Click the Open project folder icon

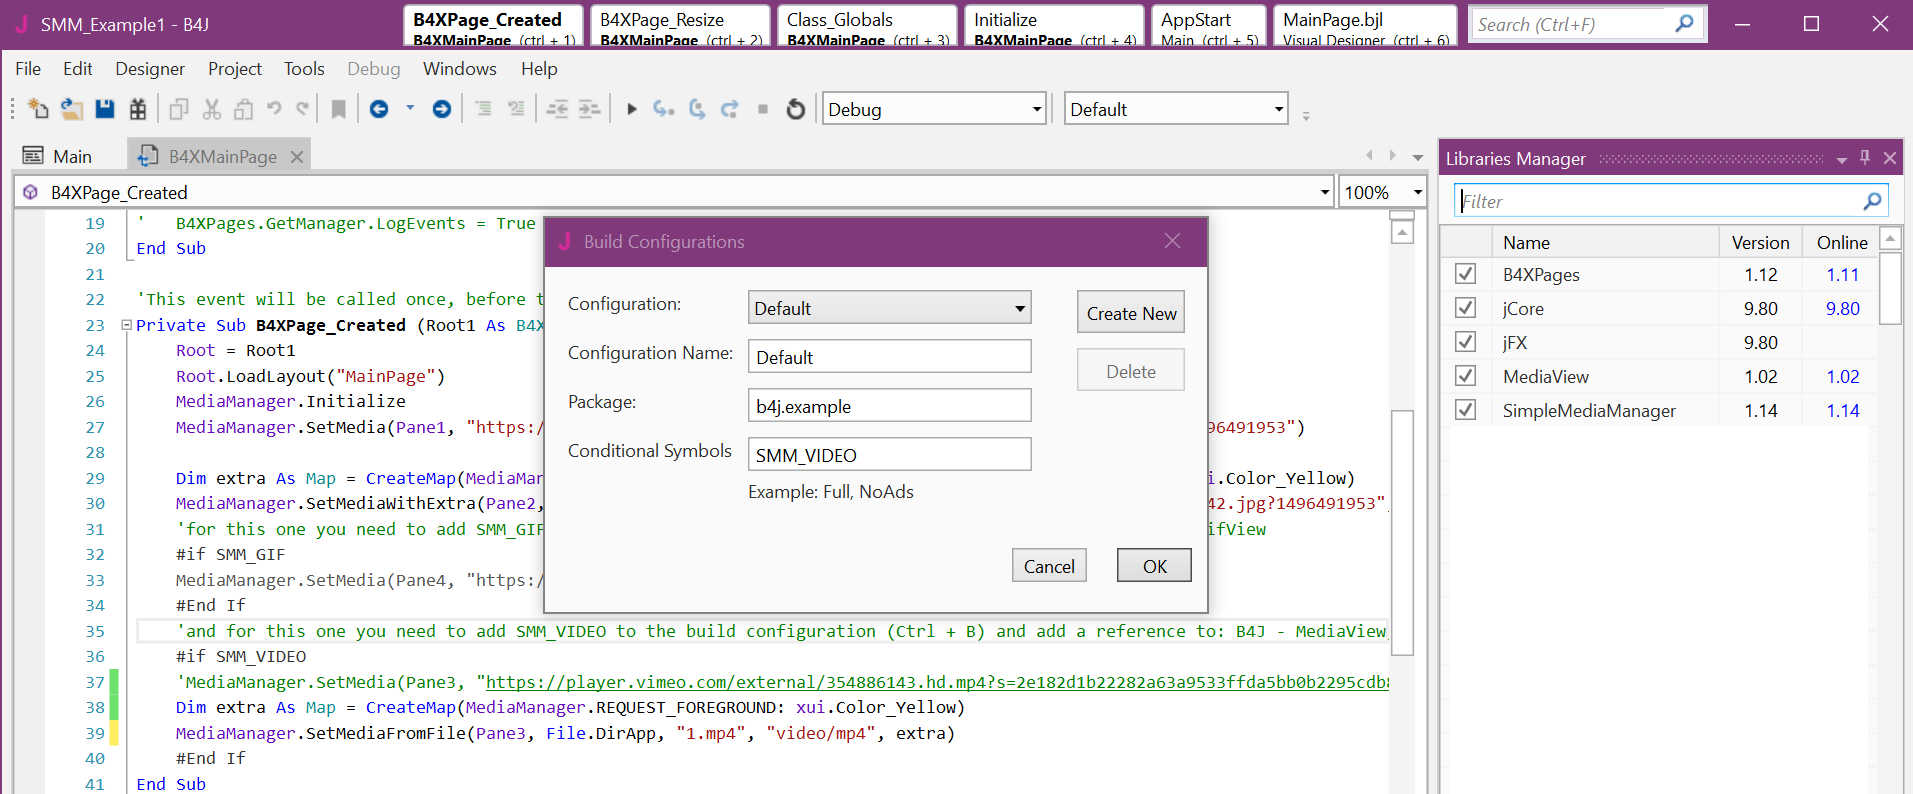(71, 109)
